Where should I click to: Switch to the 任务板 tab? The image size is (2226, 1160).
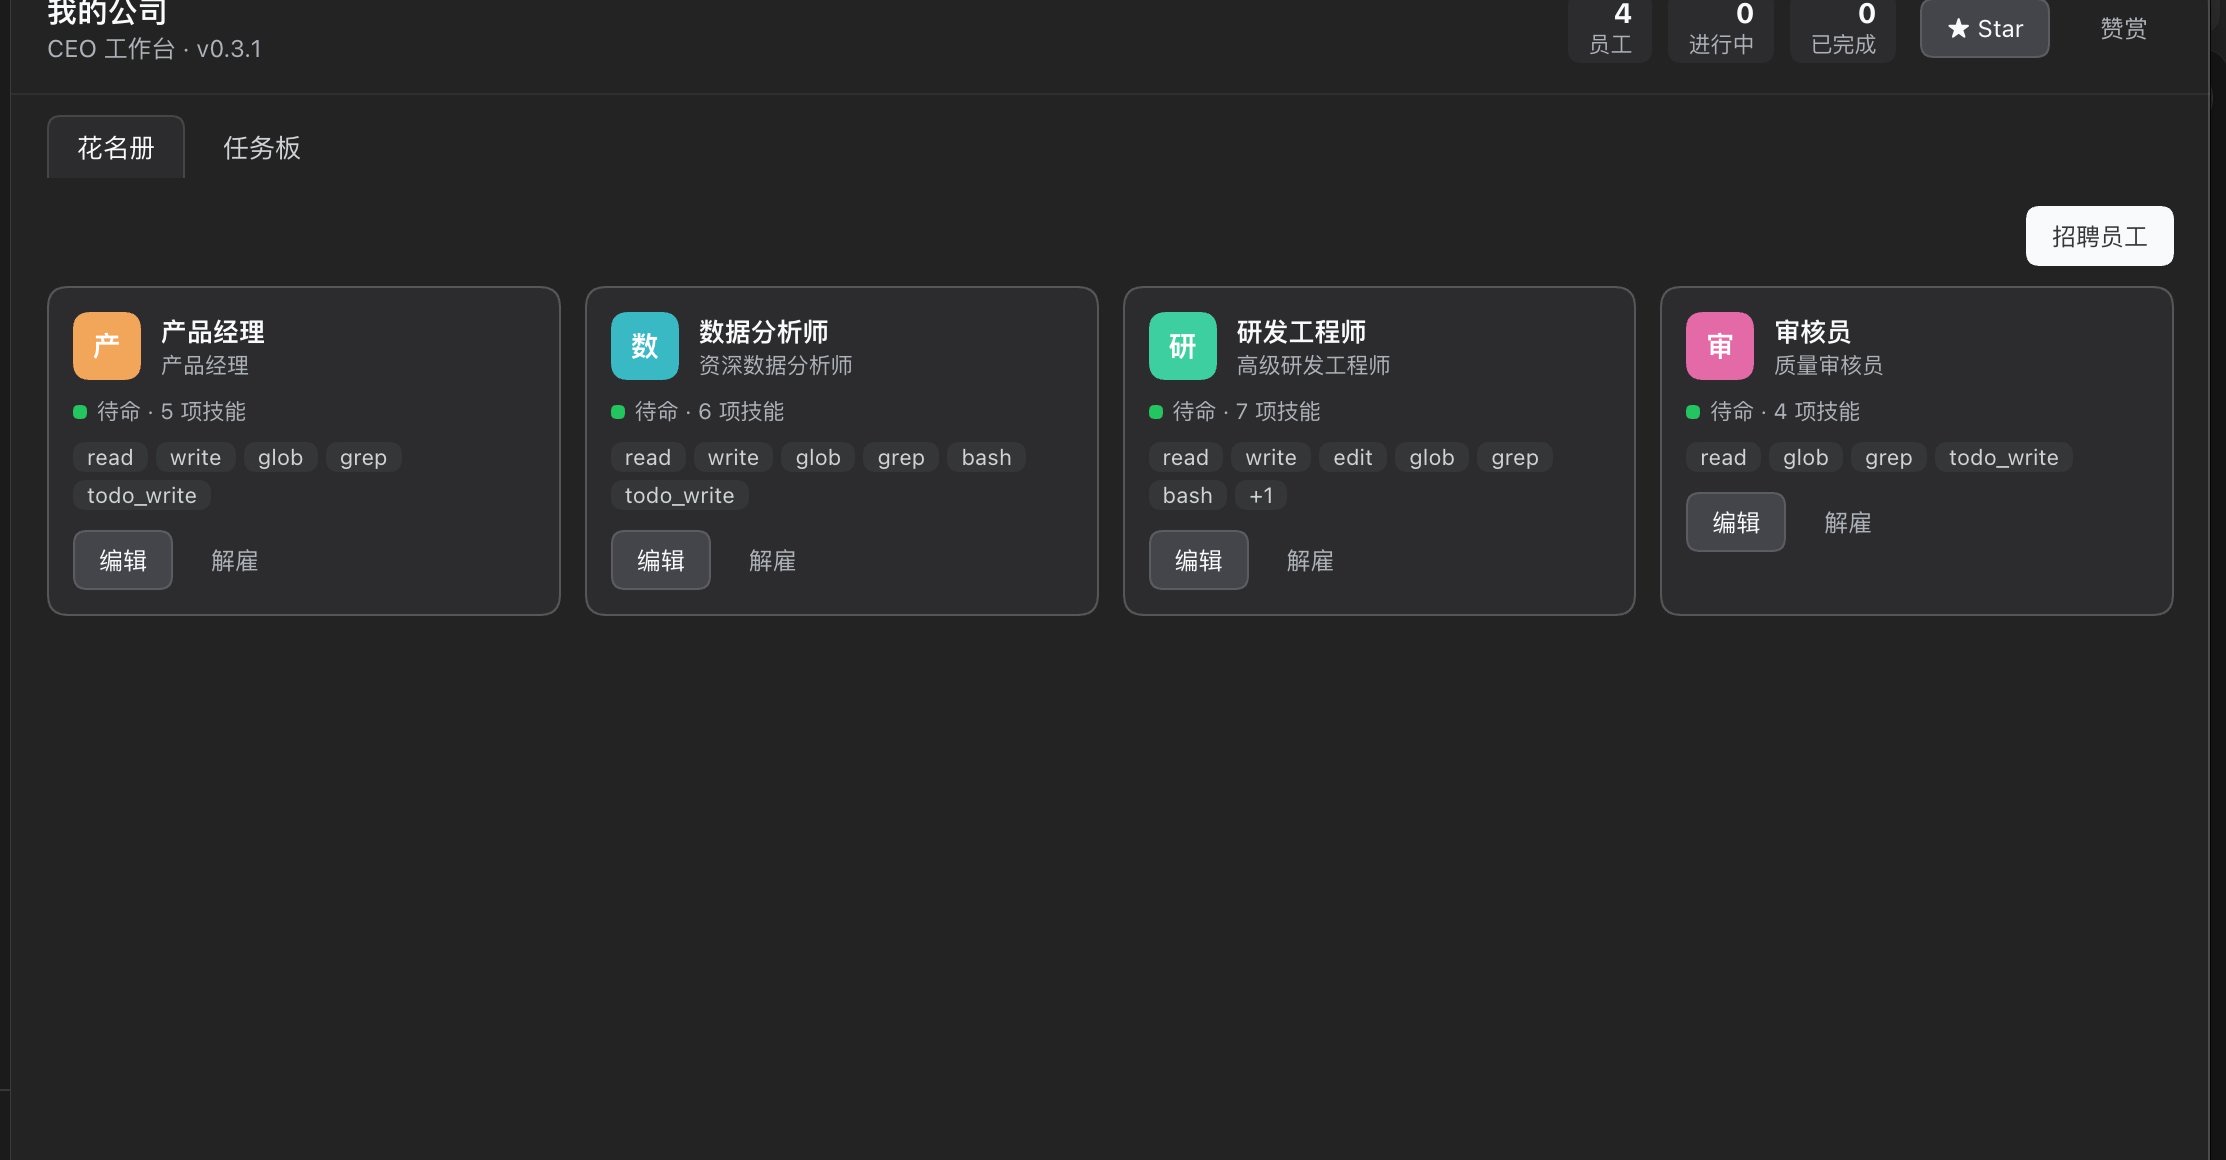pos(262,148)
